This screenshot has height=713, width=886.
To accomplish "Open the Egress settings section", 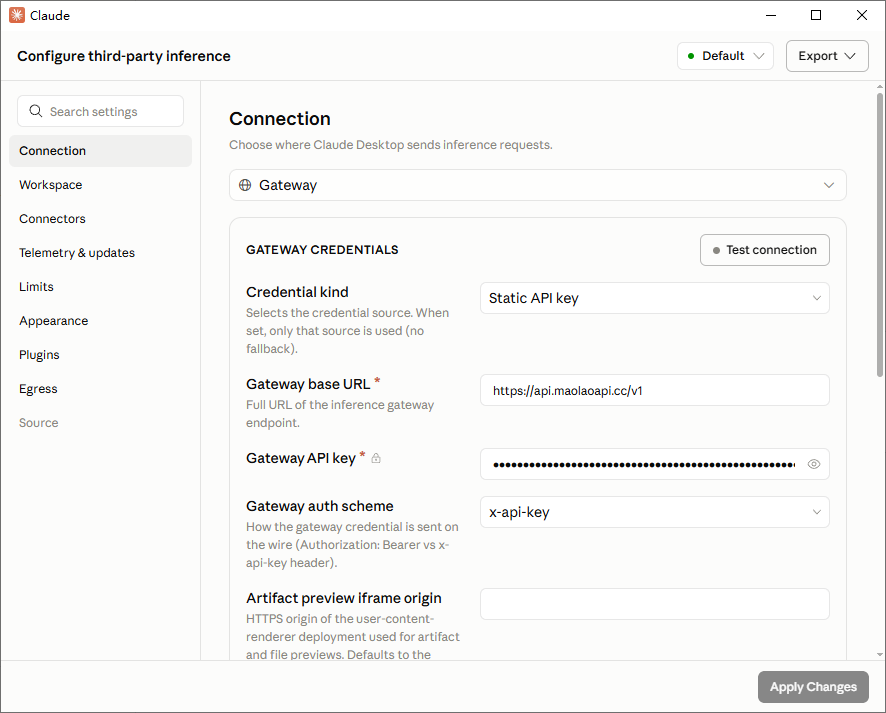I will click(101, 389).
